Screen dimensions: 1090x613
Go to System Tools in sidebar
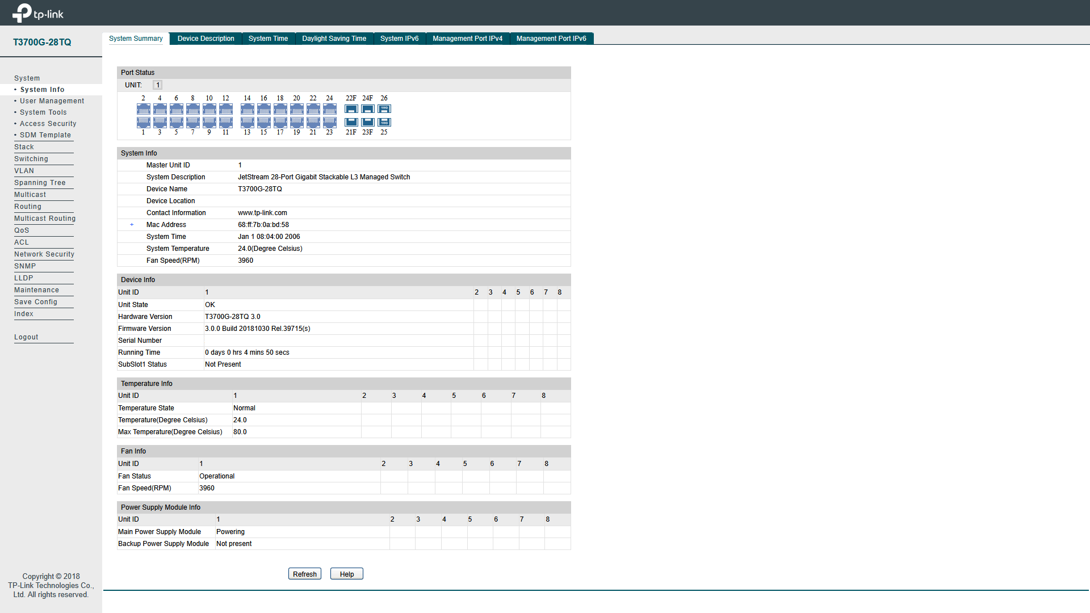43,112
